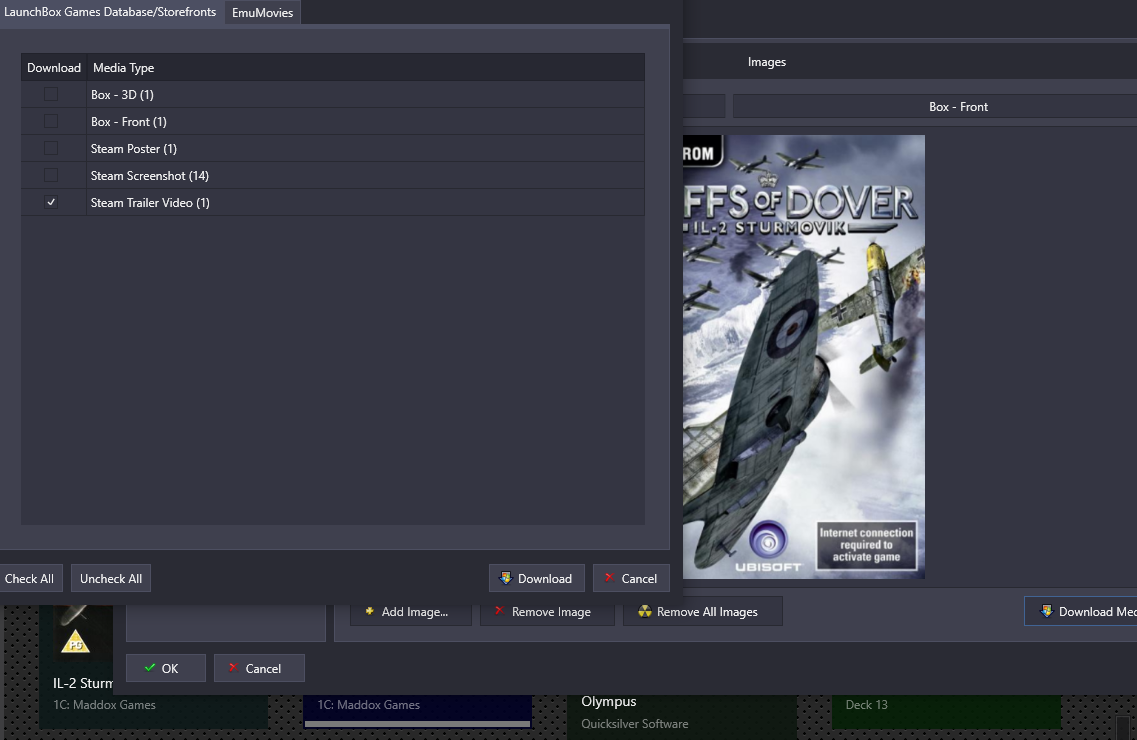Image resolution: width=1137 pixels, height=740 pixels.
Task: Click Add Image... button
Action: point(411,612)
